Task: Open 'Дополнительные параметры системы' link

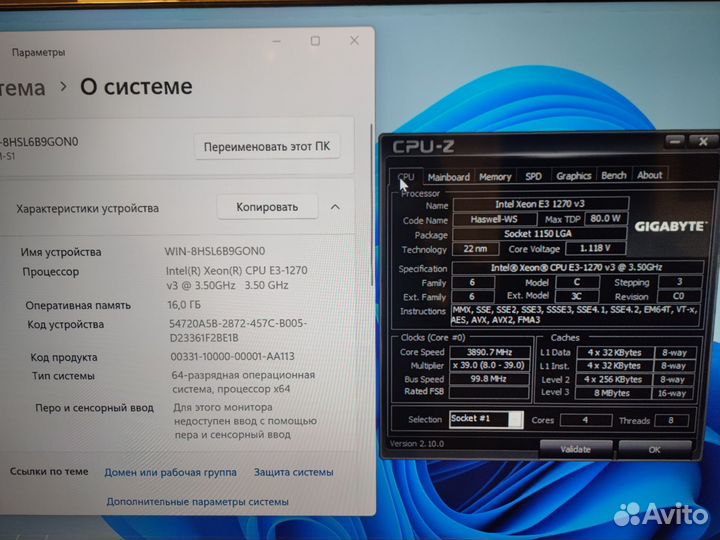Action: pos(197,502)
